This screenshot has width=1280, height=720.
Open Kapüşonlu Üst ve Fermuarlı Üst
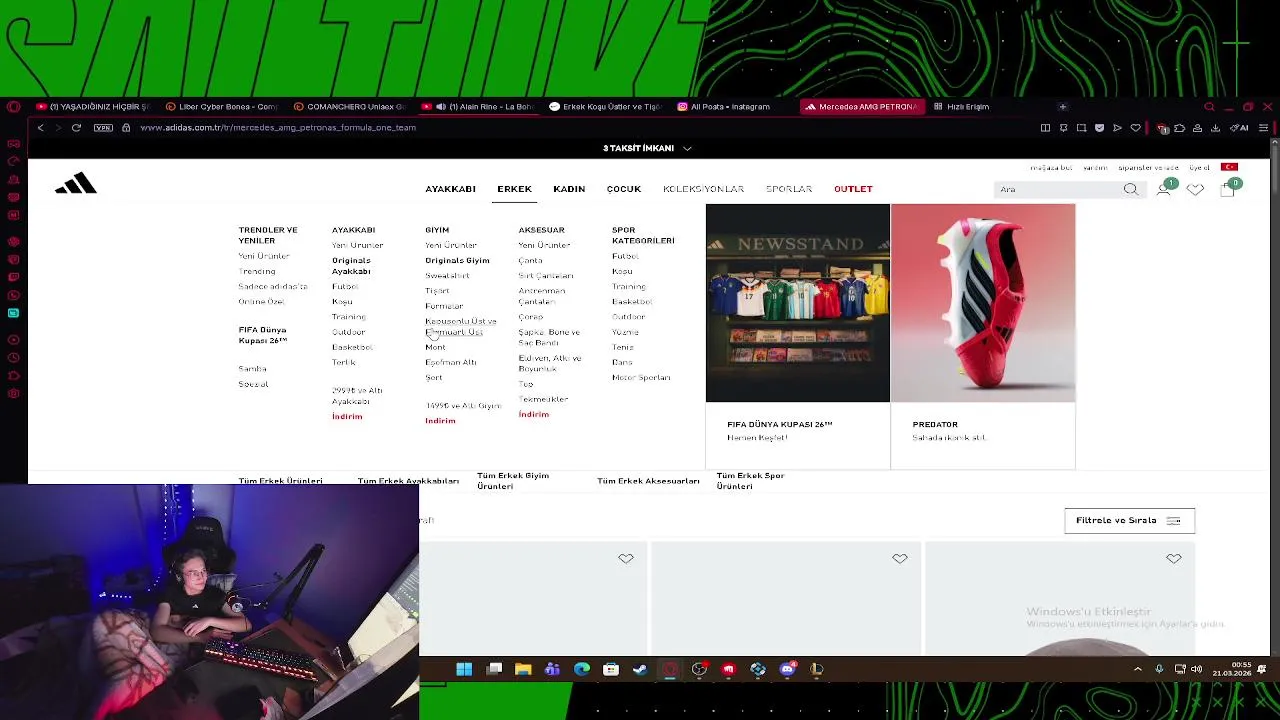(460, 327)
